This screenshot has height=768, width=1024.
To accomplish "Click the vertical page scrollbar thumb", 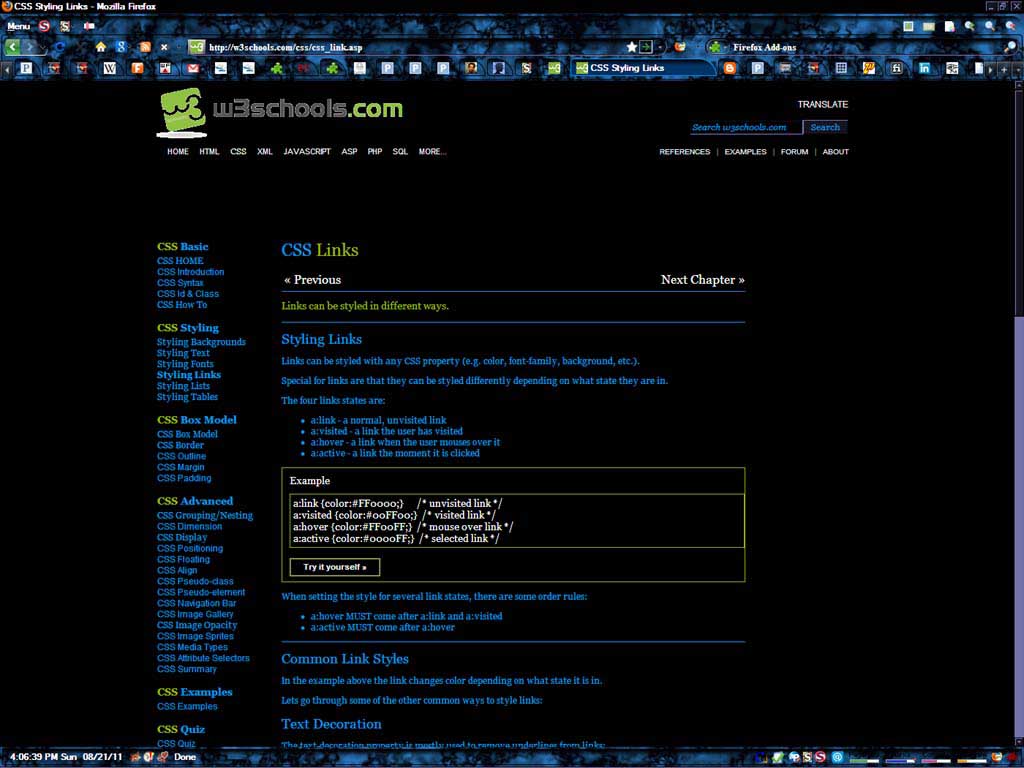I will click(1018, 202).
